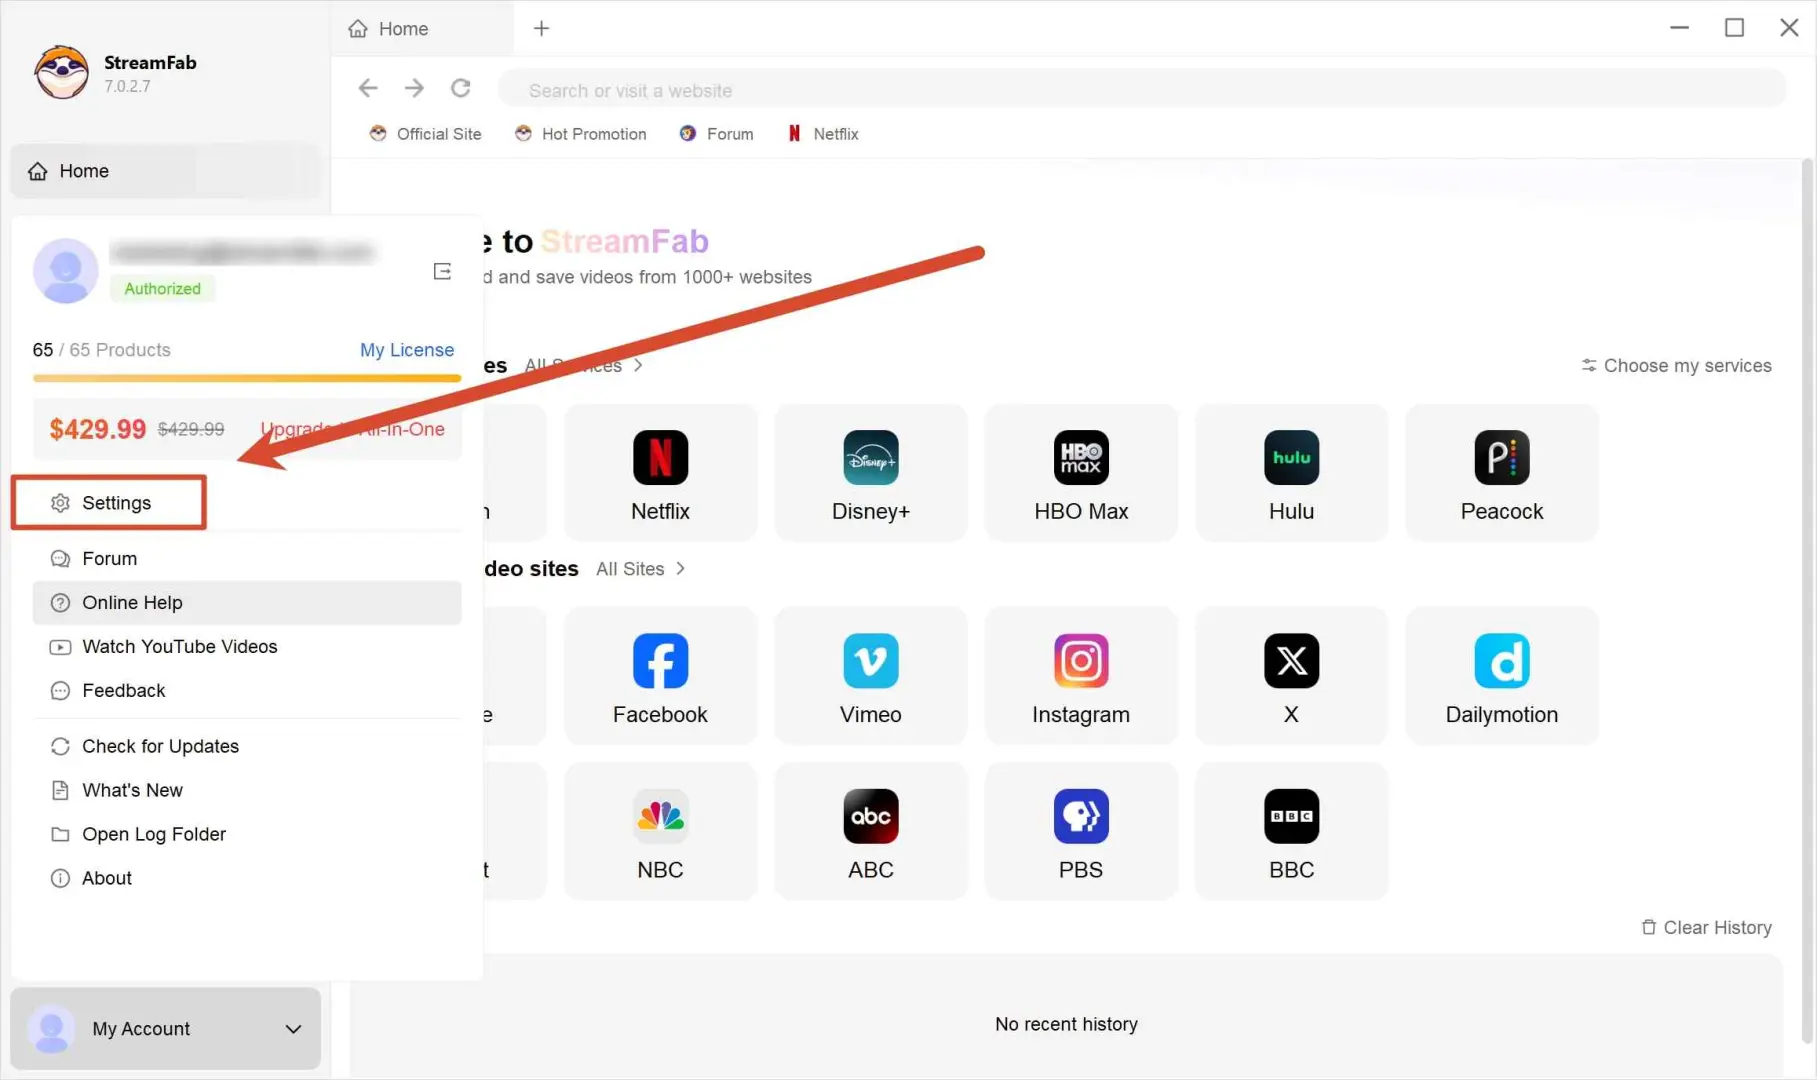Click Upgrade to All-In-One link
The width and height of the screenshot is (1817, 1080).
click(352, 429)
